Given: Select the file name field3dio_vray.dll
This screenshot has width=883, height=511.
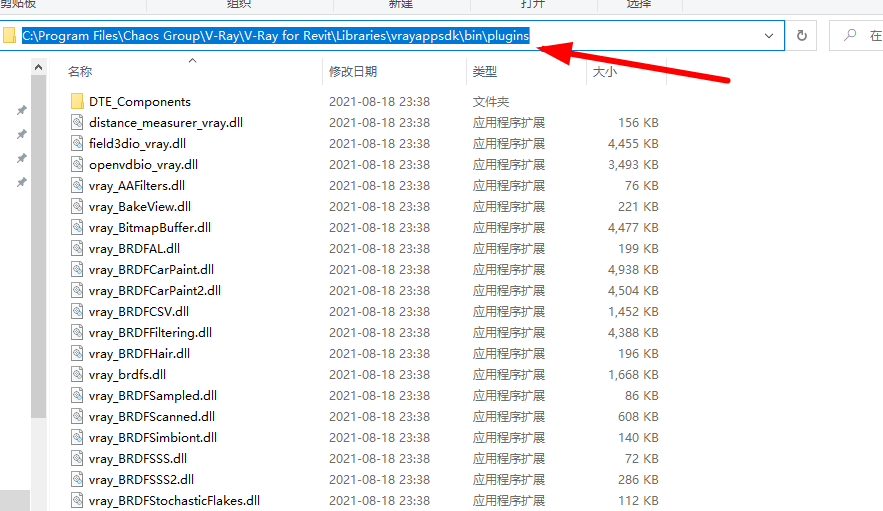Looking at the screenshot, I should (x=137, y=143).
